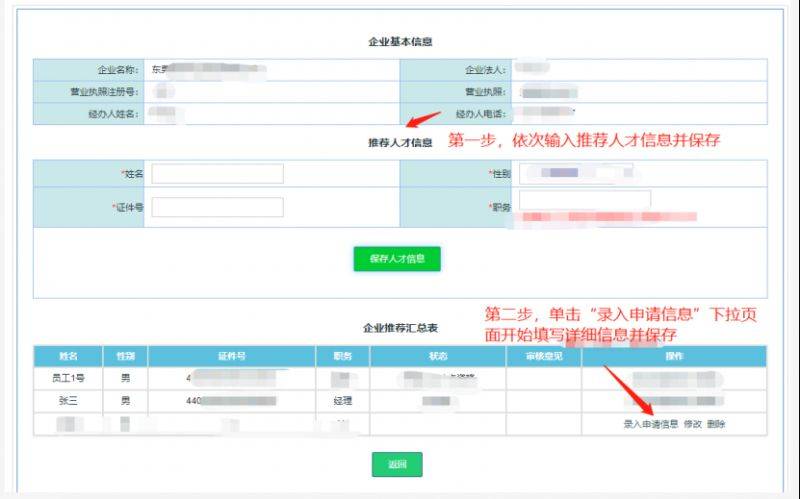800x499 pixels.
Task: Click the 推荐人才信息 heading
Action: (x=400, y=143)
